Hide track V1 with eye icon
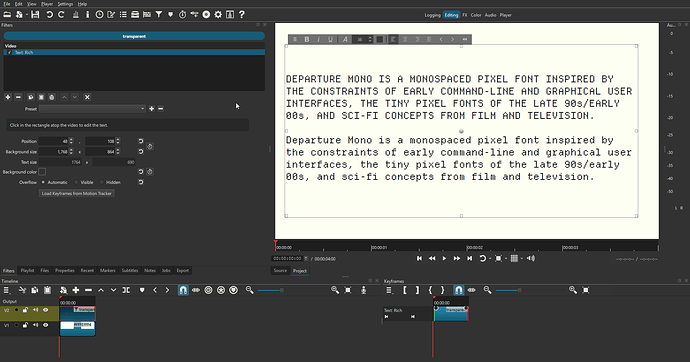This screenshot has height=362, width=690. 45,325
